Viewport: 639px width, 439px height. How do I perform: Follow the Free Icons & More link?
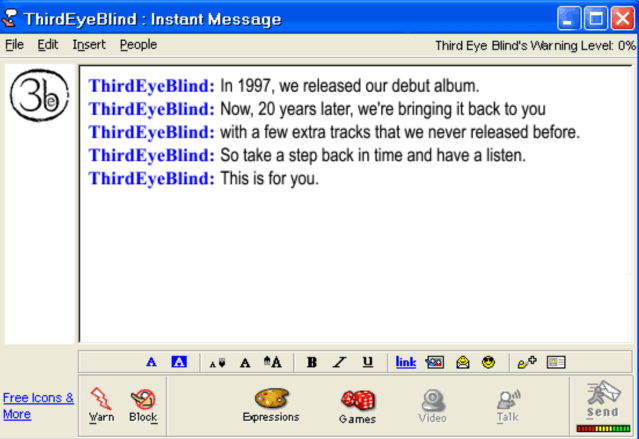(x=38, y=405)
